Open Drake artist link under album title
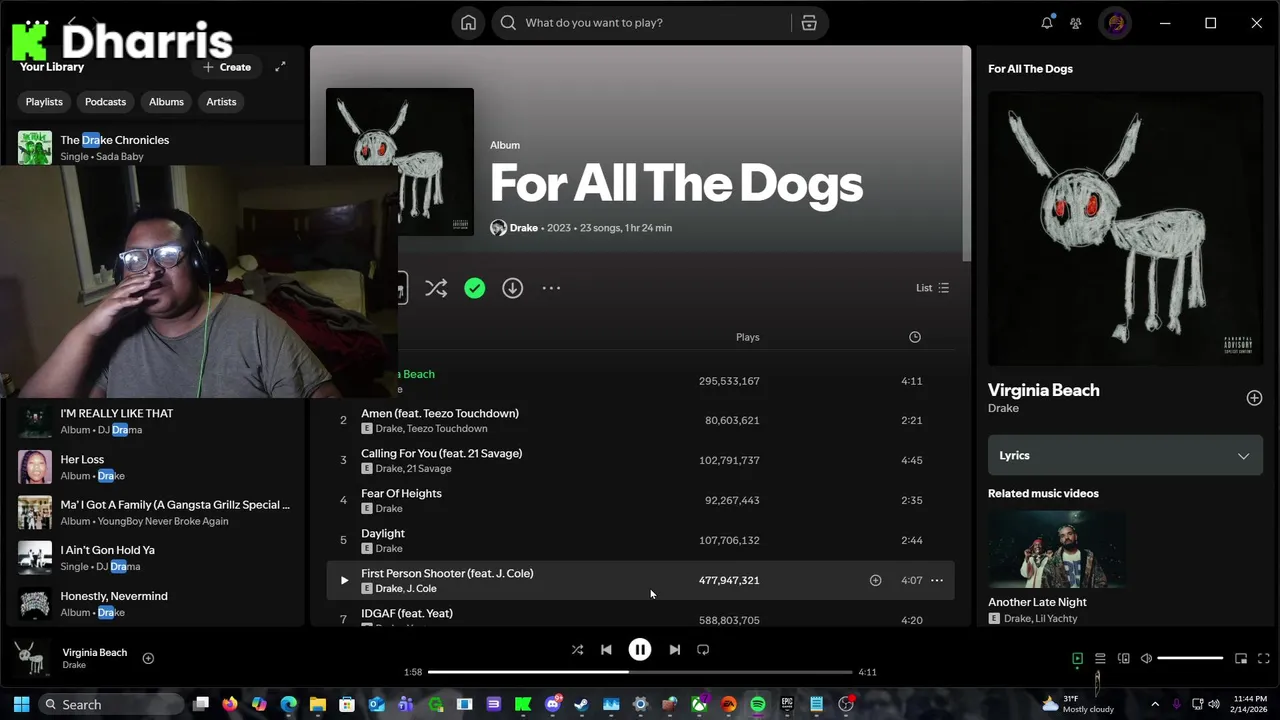The width and height of the screenshot is (1280, 720). (x=524, y=228)
